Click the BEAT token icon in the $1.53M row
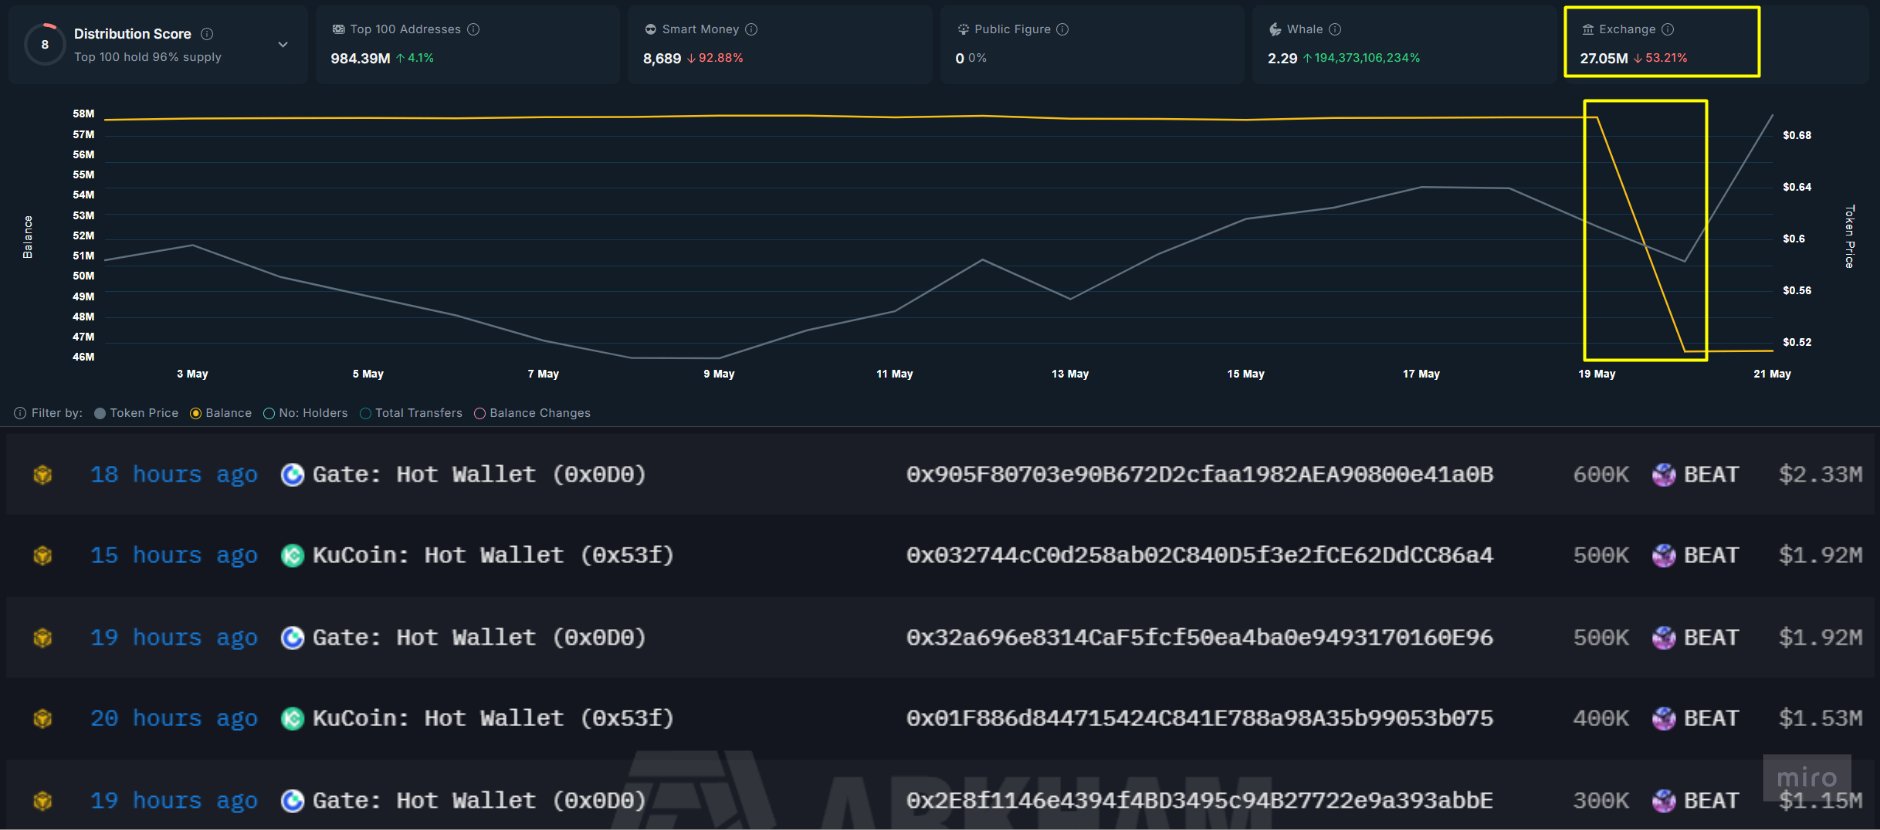The image size is (1880, 830). tap(1664, 719)
